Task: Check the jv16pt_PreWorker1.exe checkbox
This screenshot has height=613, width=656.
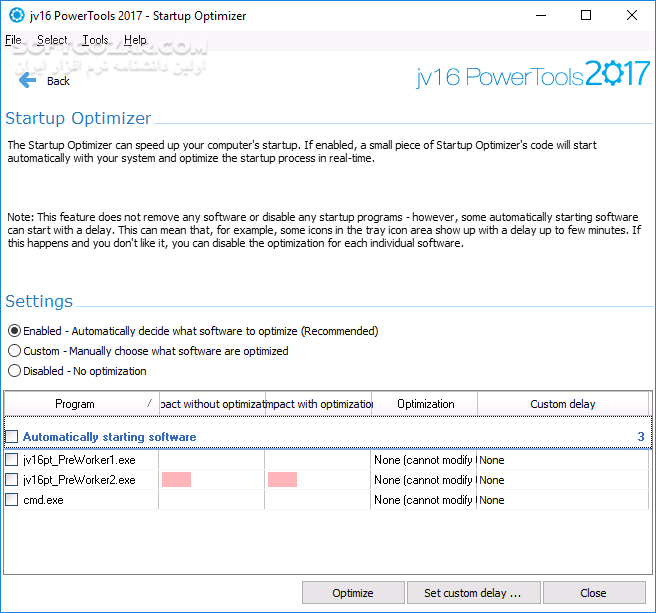Action: click(x=12, y=460)
